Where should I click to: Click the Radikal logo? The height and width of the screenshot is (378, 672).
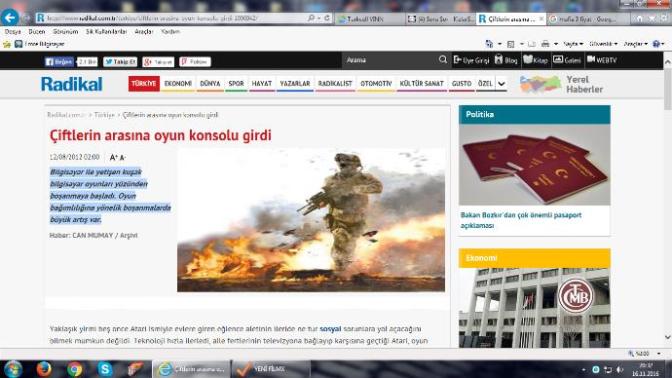pos(72,84)
